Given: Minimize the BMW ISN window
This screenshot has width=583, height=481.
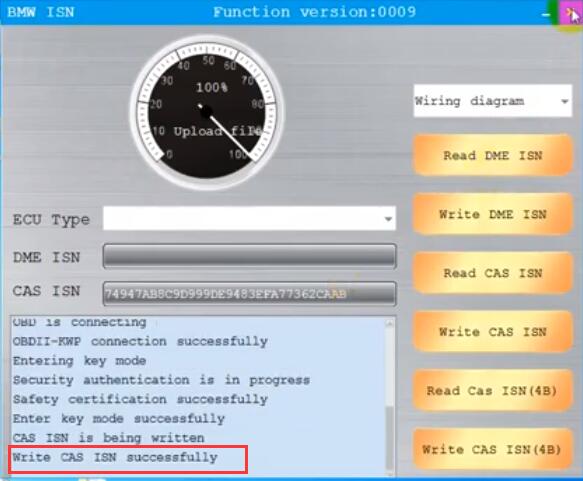Looking at the screenshot, I should [545, 14].
